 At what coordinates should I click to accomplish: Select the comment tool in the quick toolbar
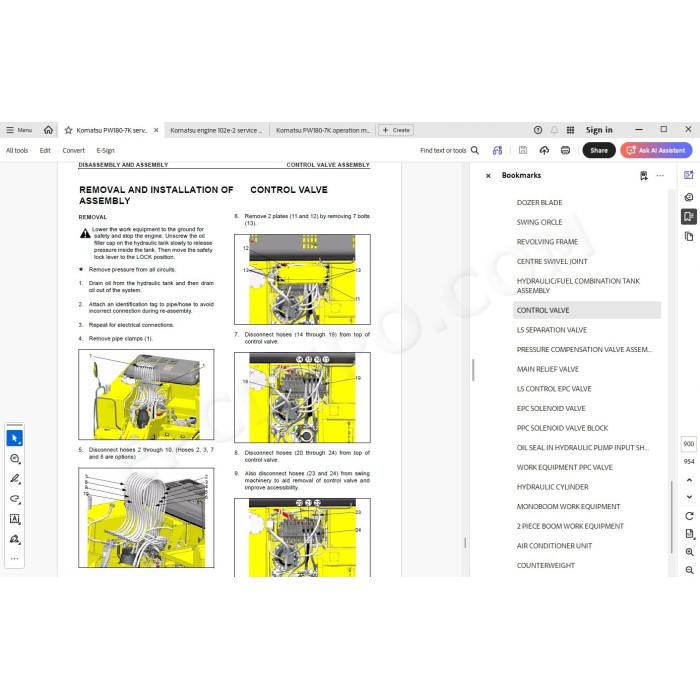coord(15,458)
